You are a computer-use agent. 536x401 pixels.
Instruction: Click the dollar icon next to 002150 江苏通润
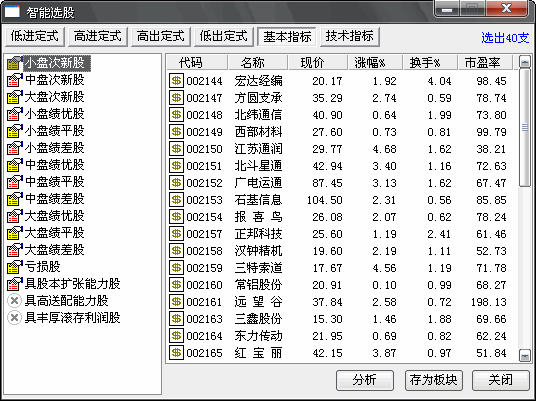point(176,149)
